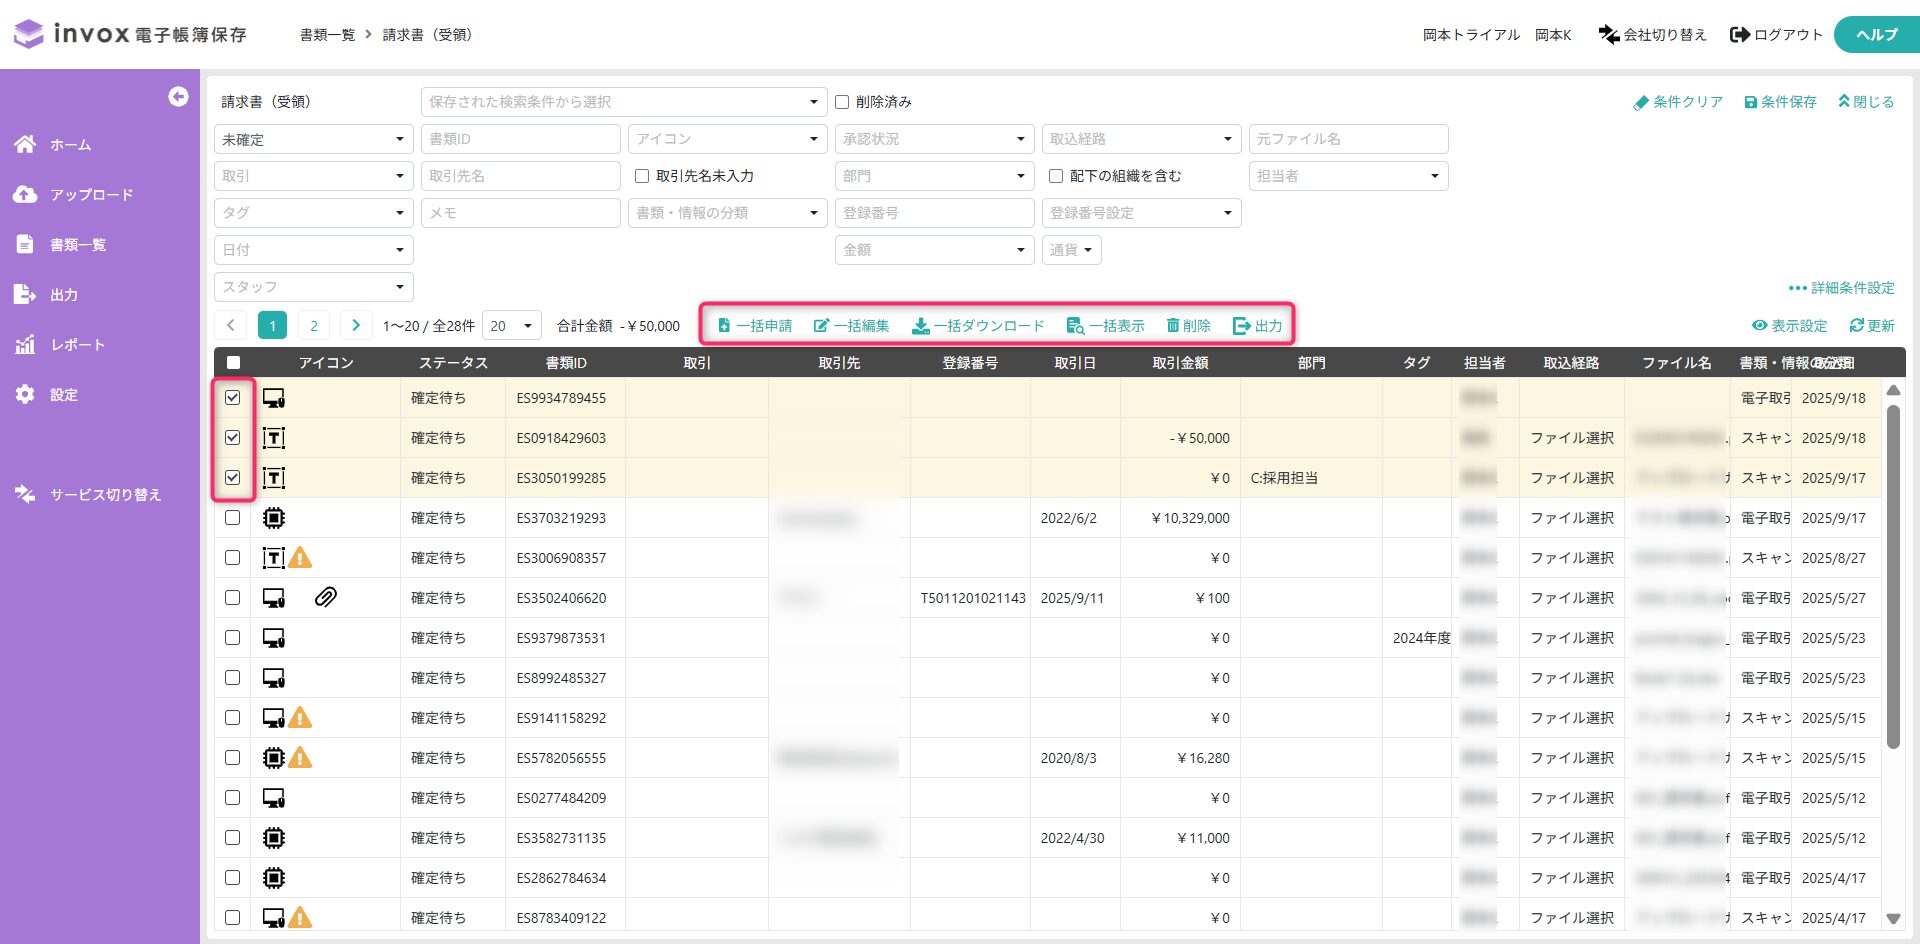The height and width of the screenshot is (944, 1920).
Task: Expand the 承認状況 dropdown
Action: click(933, 139)
